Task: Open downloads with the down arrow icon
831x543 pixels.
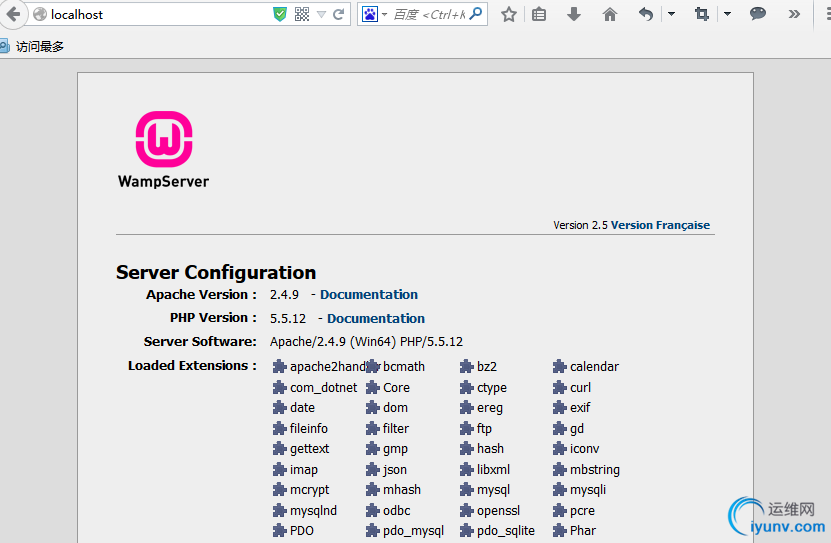Action: point(574,14)
